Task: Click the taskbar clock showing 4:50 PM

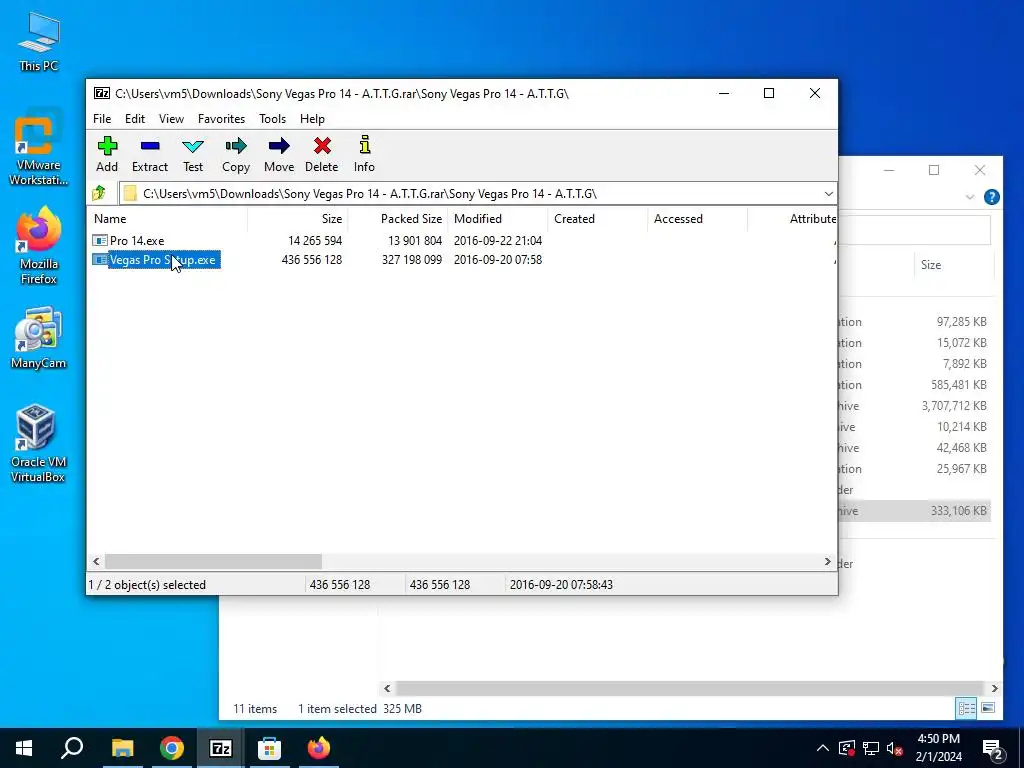Action: pyautogui.click(x=938, y=748)
